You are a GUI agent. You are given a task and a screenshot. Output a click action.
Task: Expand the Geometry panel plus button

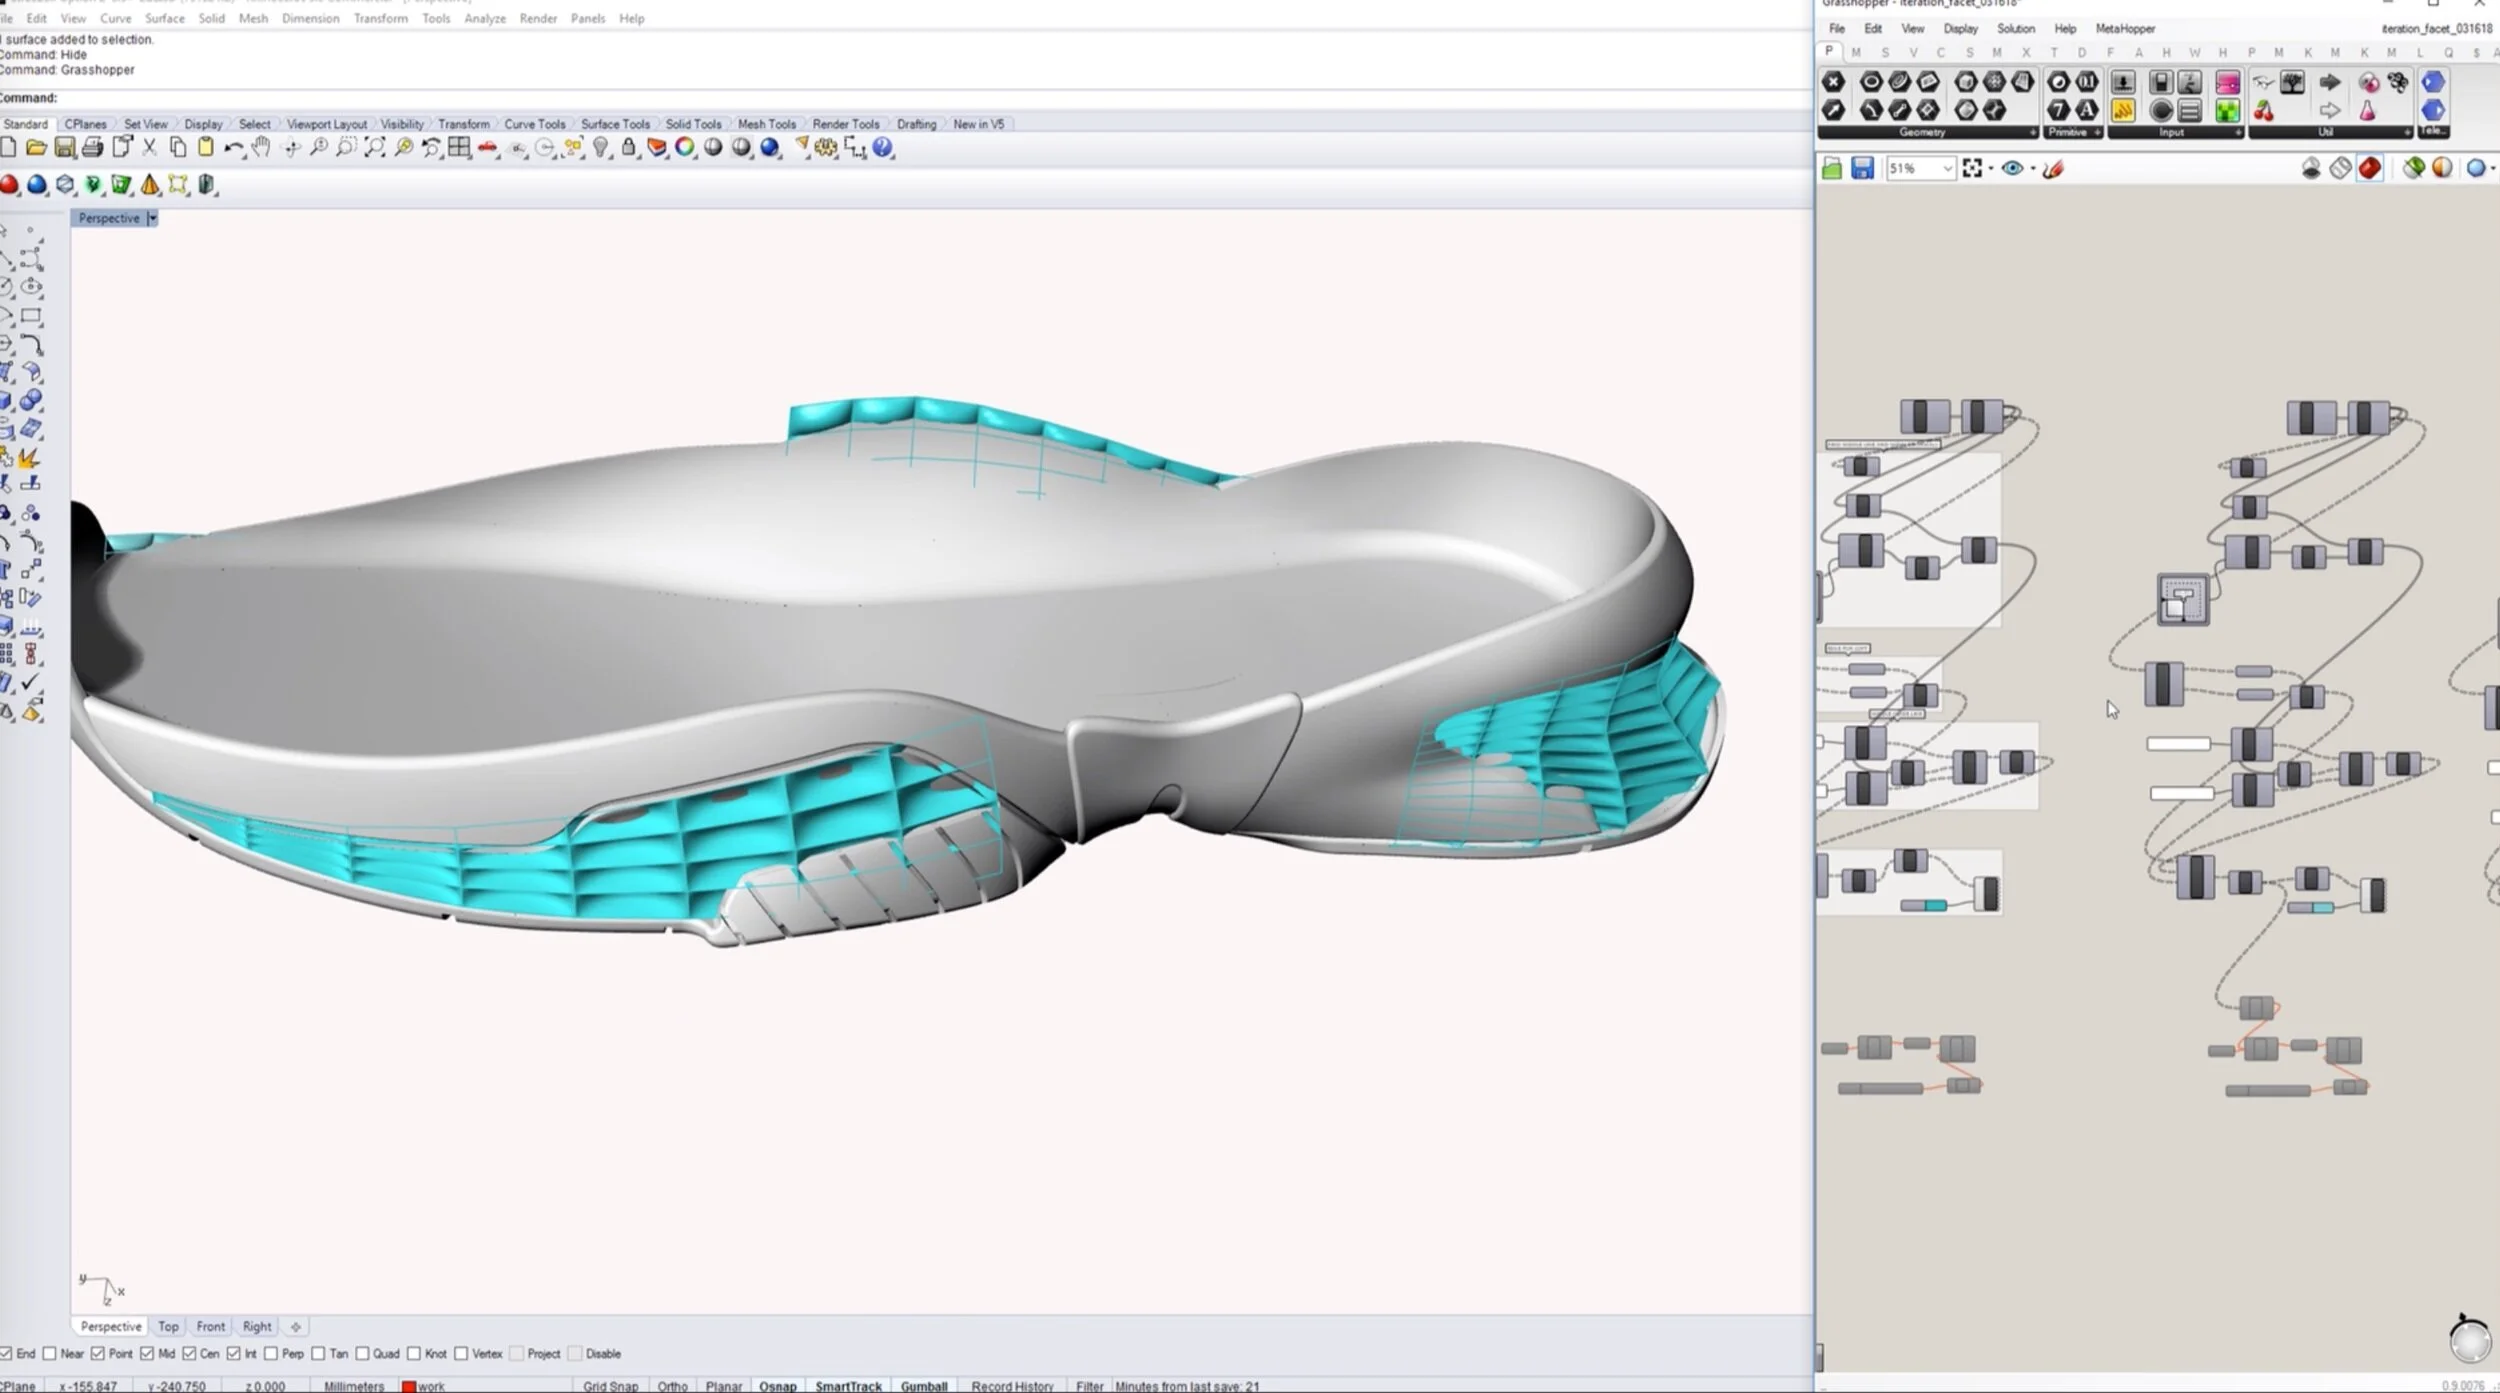pos(2032,132)
